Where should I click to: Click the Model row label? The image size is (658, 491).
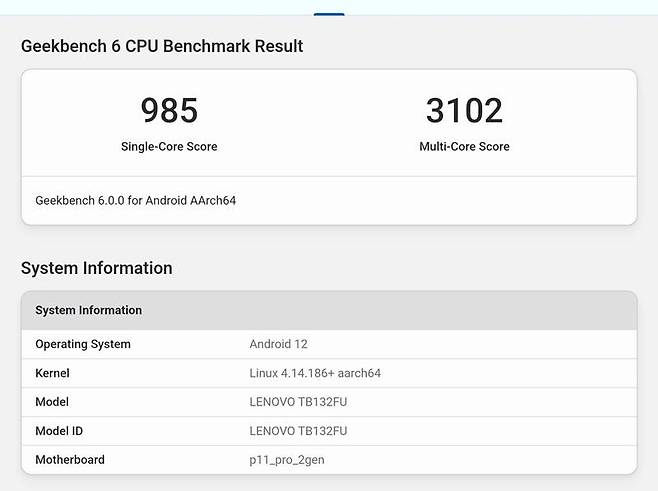(x=52, y=402)
